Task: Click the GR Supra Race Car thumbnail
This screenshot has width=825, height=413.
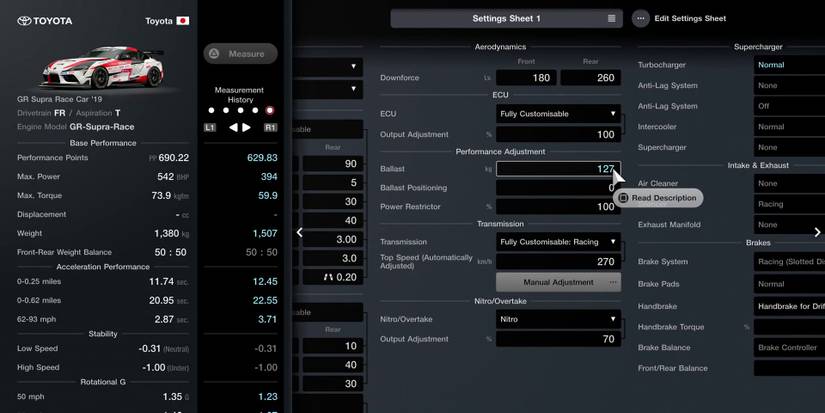Action: (x=103, y=67)
